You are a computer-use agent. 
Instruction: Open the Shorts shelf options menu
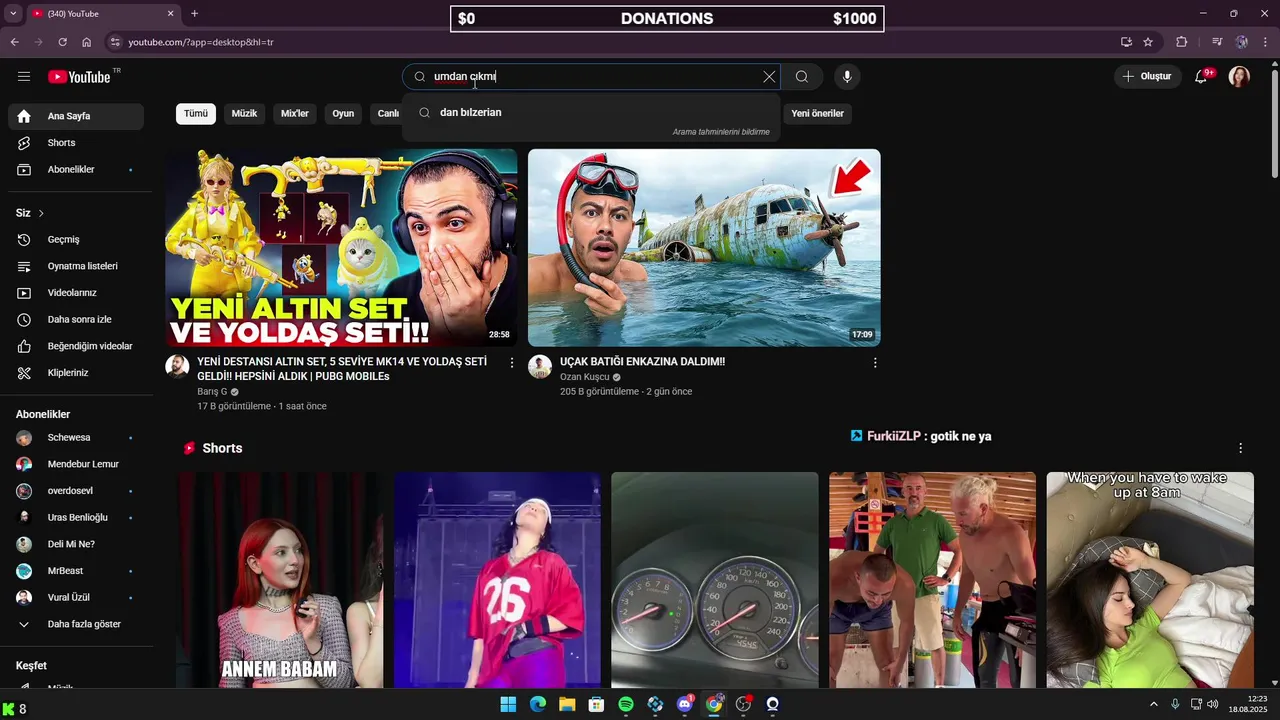[1240, 448]
